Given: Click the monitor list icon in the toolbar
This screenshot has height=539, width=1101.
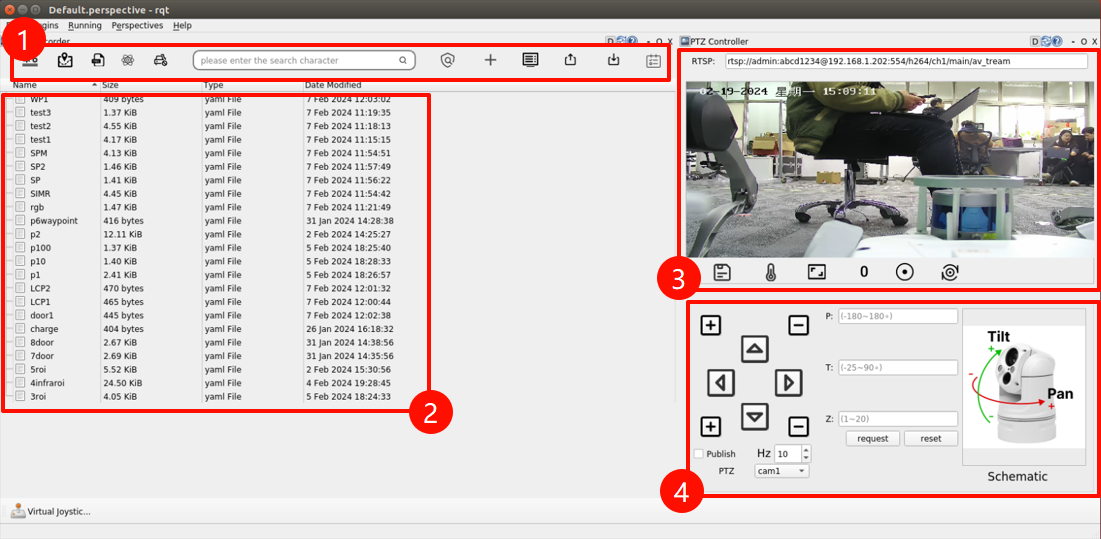Looking at the screenshot, I should 530,60.
